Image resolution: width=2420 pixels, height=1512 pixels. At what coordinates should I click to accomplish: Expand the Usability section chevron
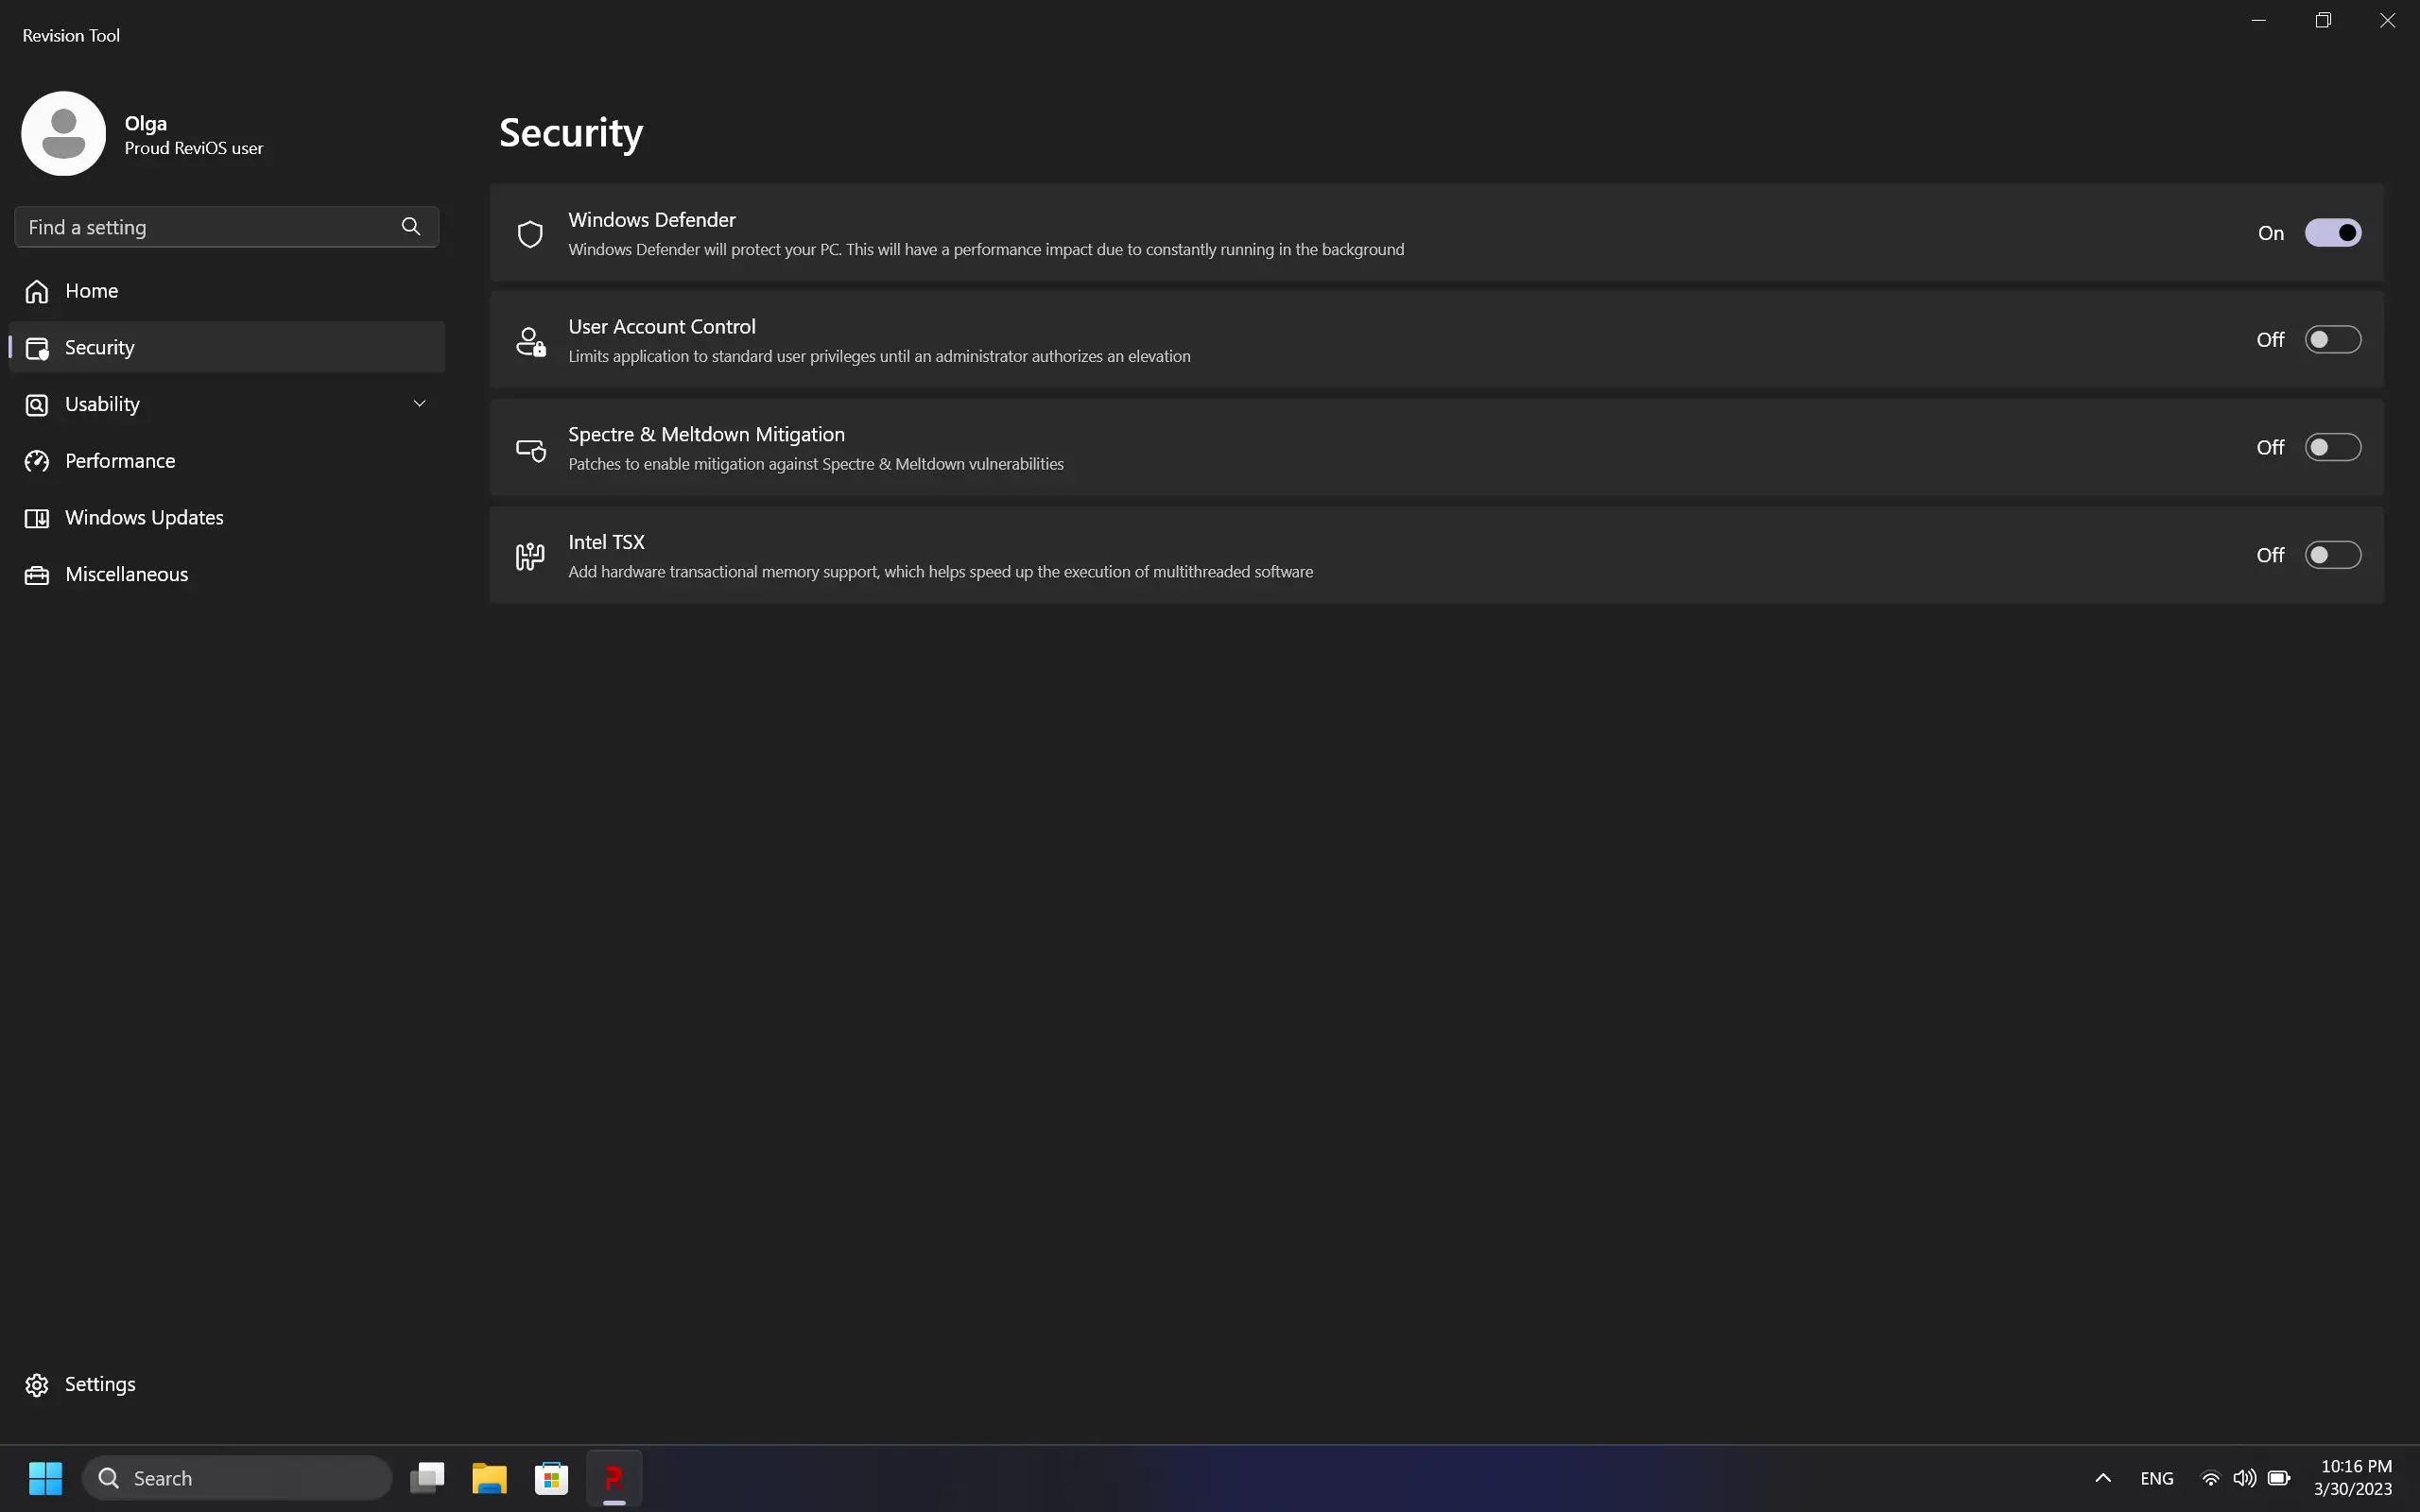point(420,404)
